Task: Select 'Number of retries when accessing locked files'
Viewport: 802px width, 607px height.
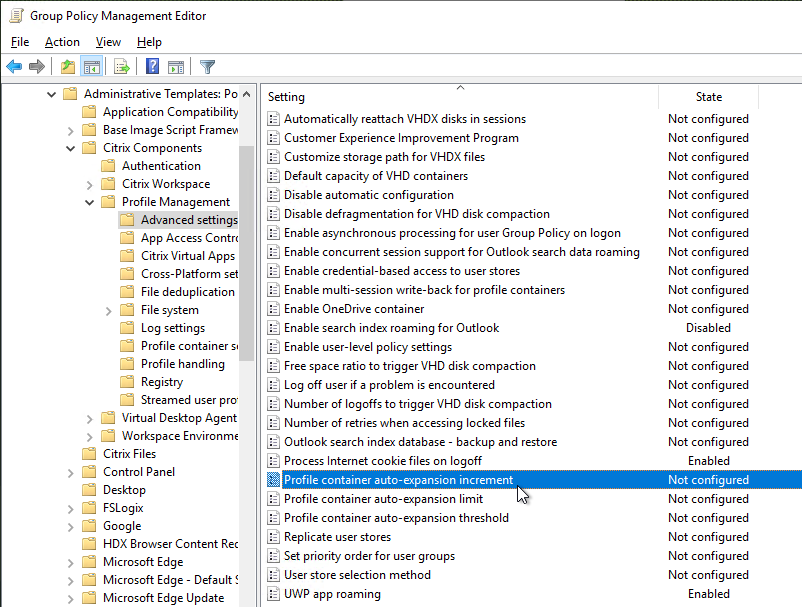Action: click(405, 423)
